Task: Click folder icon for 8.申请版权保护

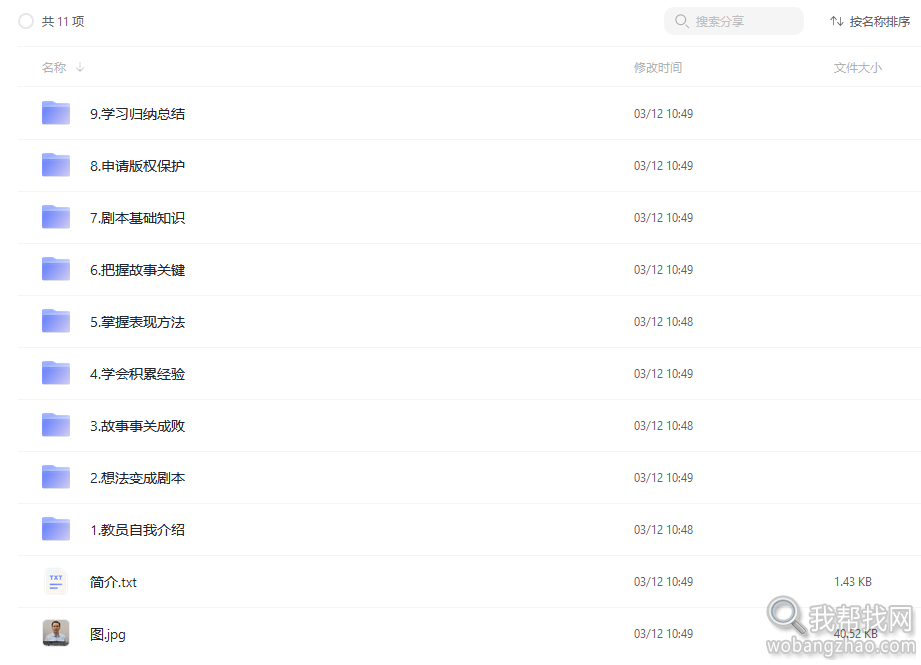Action: [x=56, y=165]
